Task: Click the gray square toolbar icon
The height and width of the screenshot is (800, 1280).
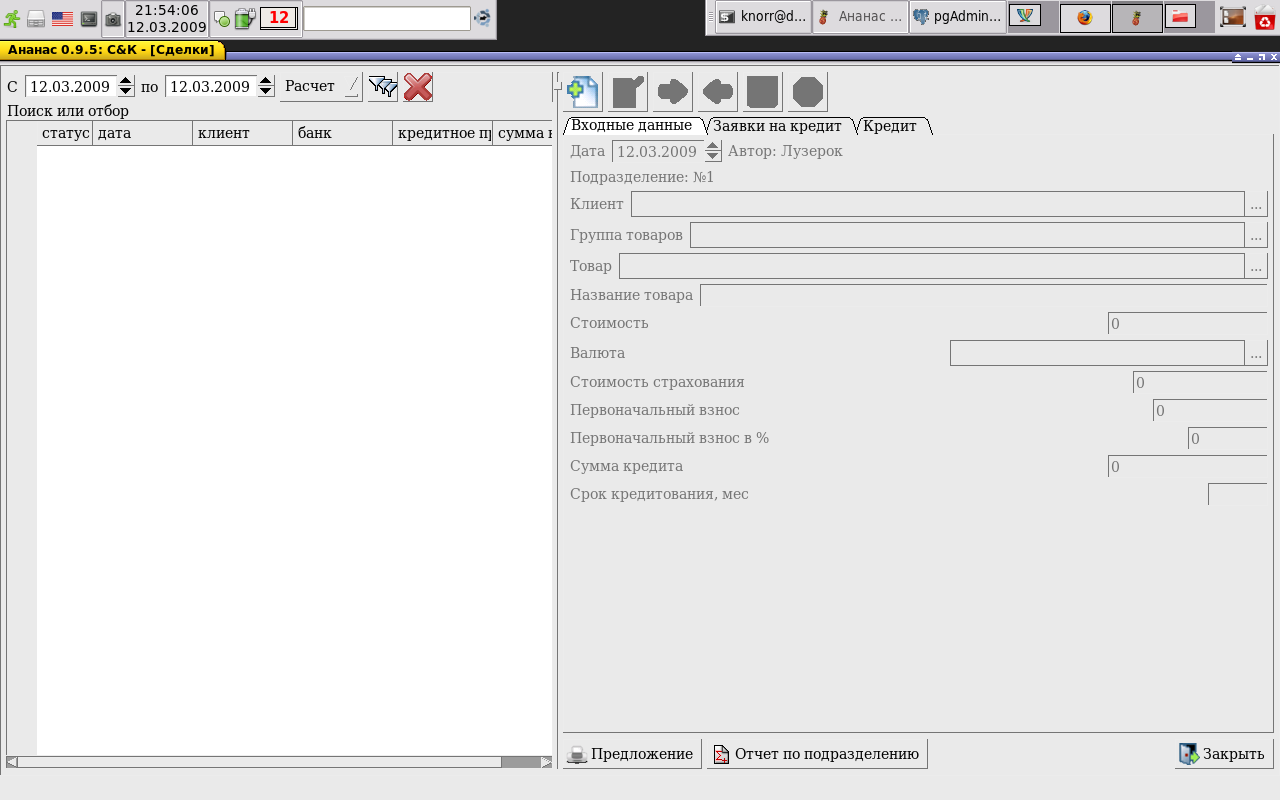Action: click(763, 92)
